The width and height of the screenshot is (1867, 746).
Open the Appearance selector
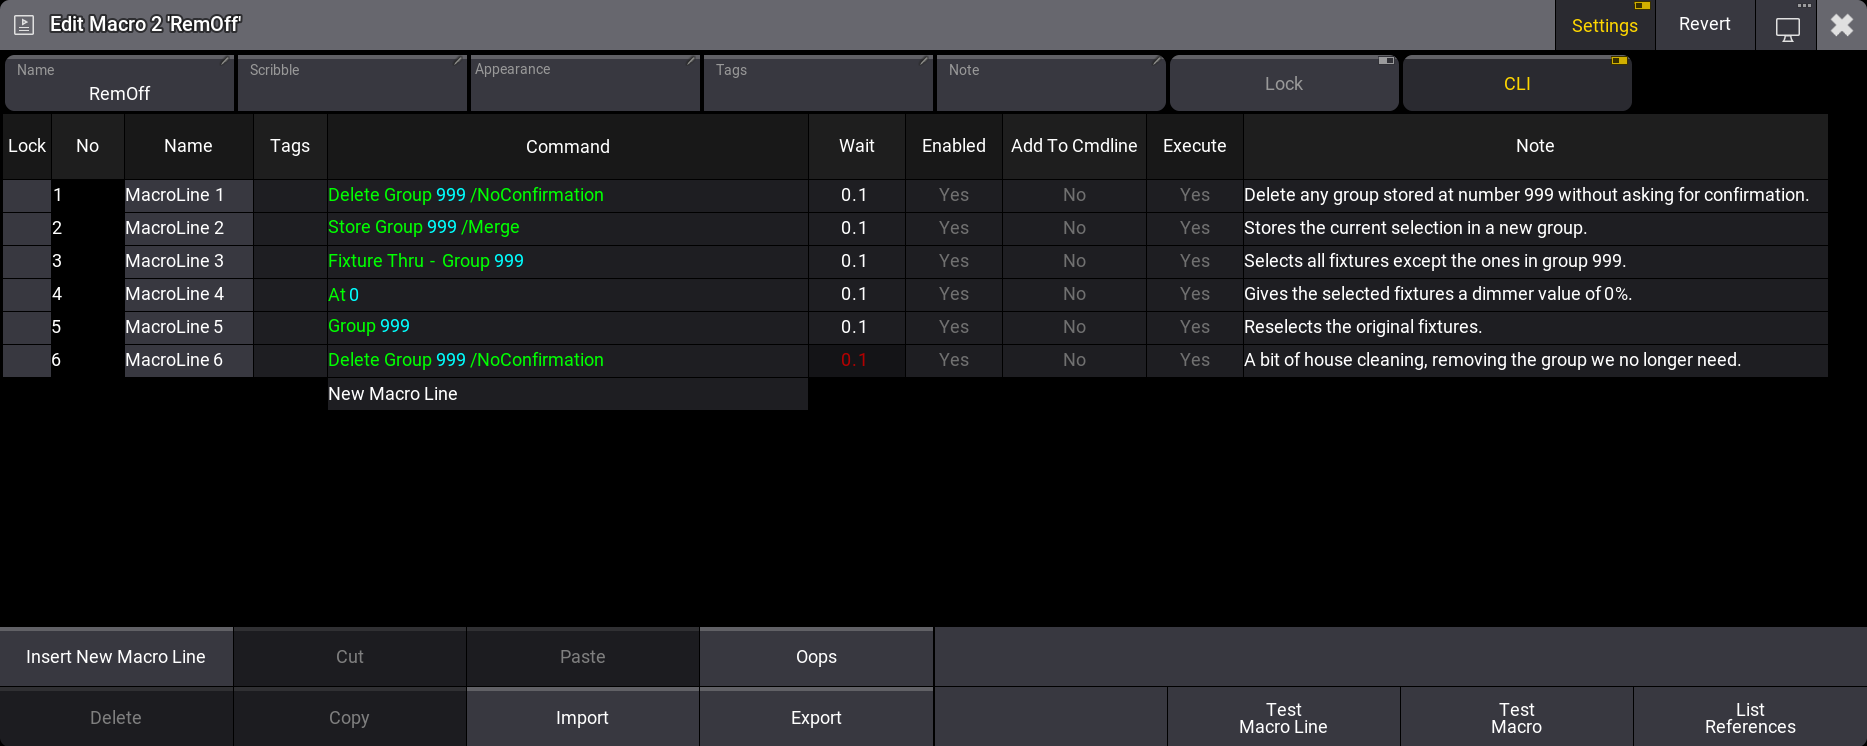(x=585, y=84)
